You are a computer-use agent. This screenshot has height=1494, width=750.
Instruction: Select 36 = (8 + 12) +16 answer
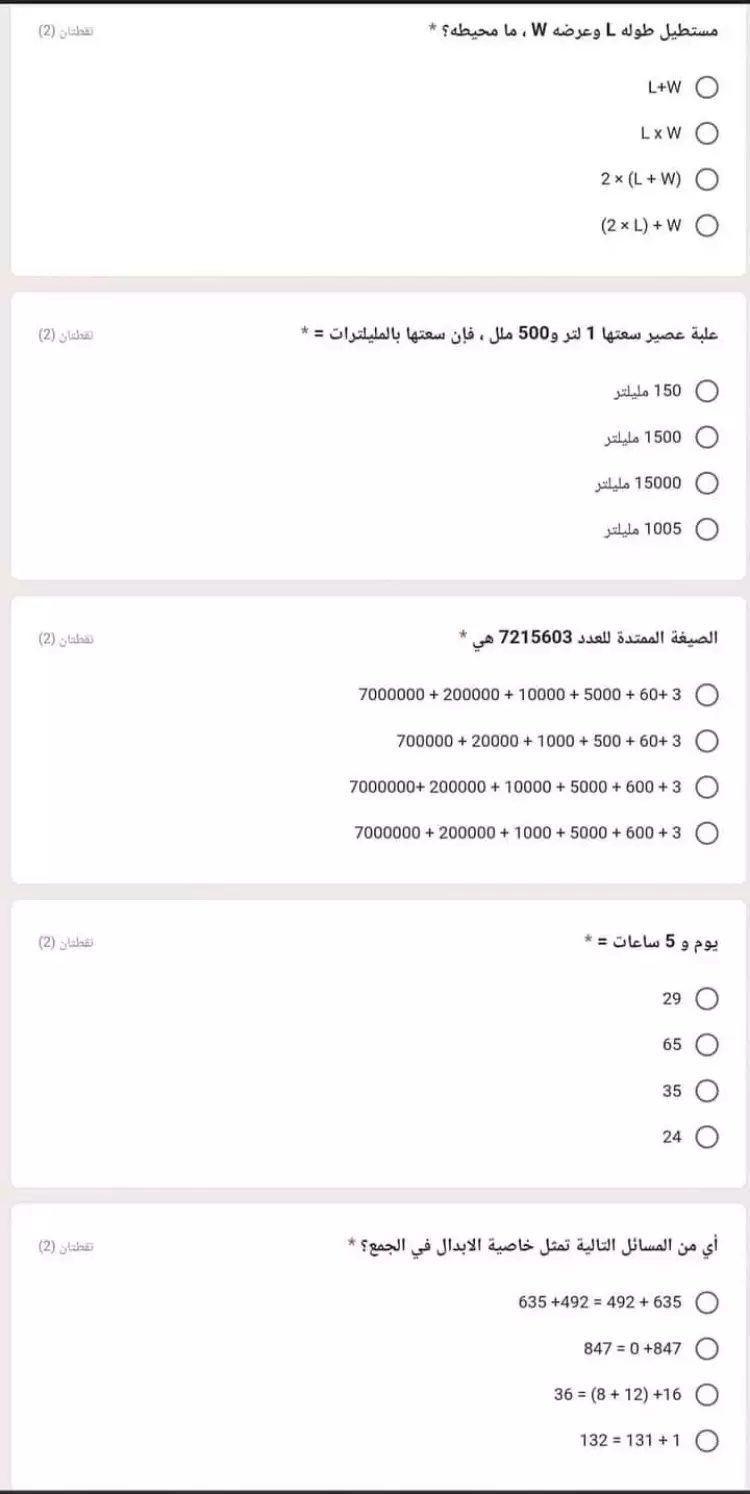[706, 1395]
